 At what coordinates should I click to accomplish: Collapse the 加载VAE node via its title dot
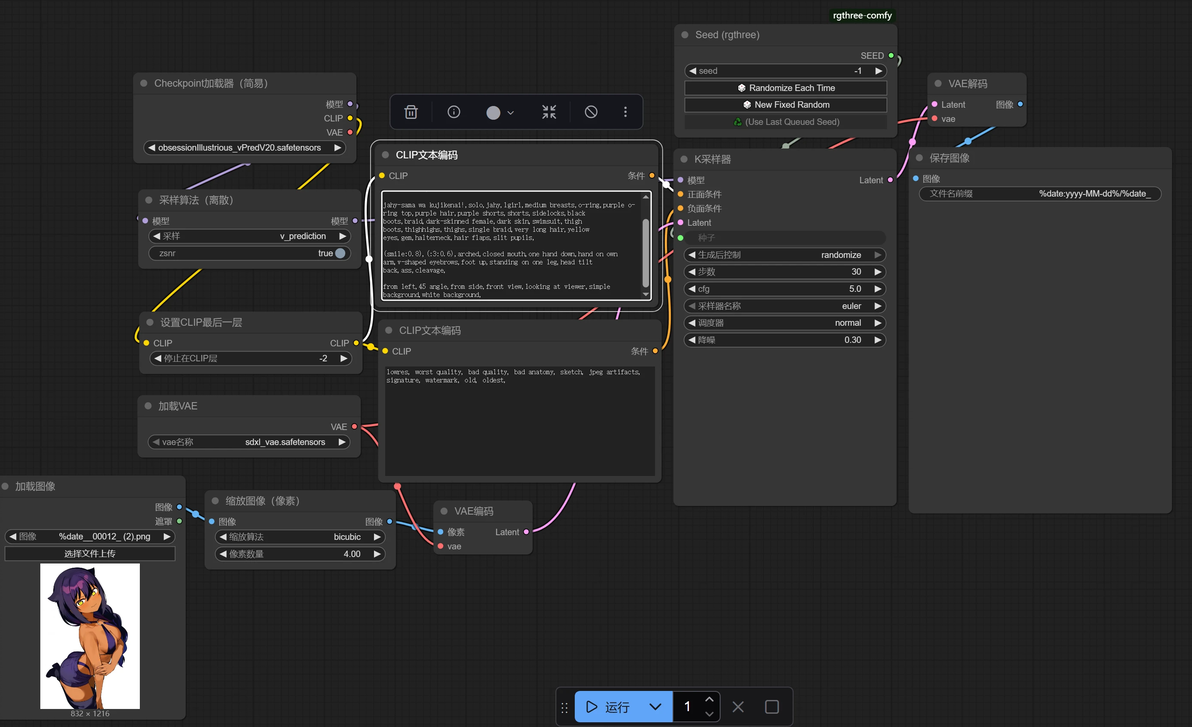[148, 405]
